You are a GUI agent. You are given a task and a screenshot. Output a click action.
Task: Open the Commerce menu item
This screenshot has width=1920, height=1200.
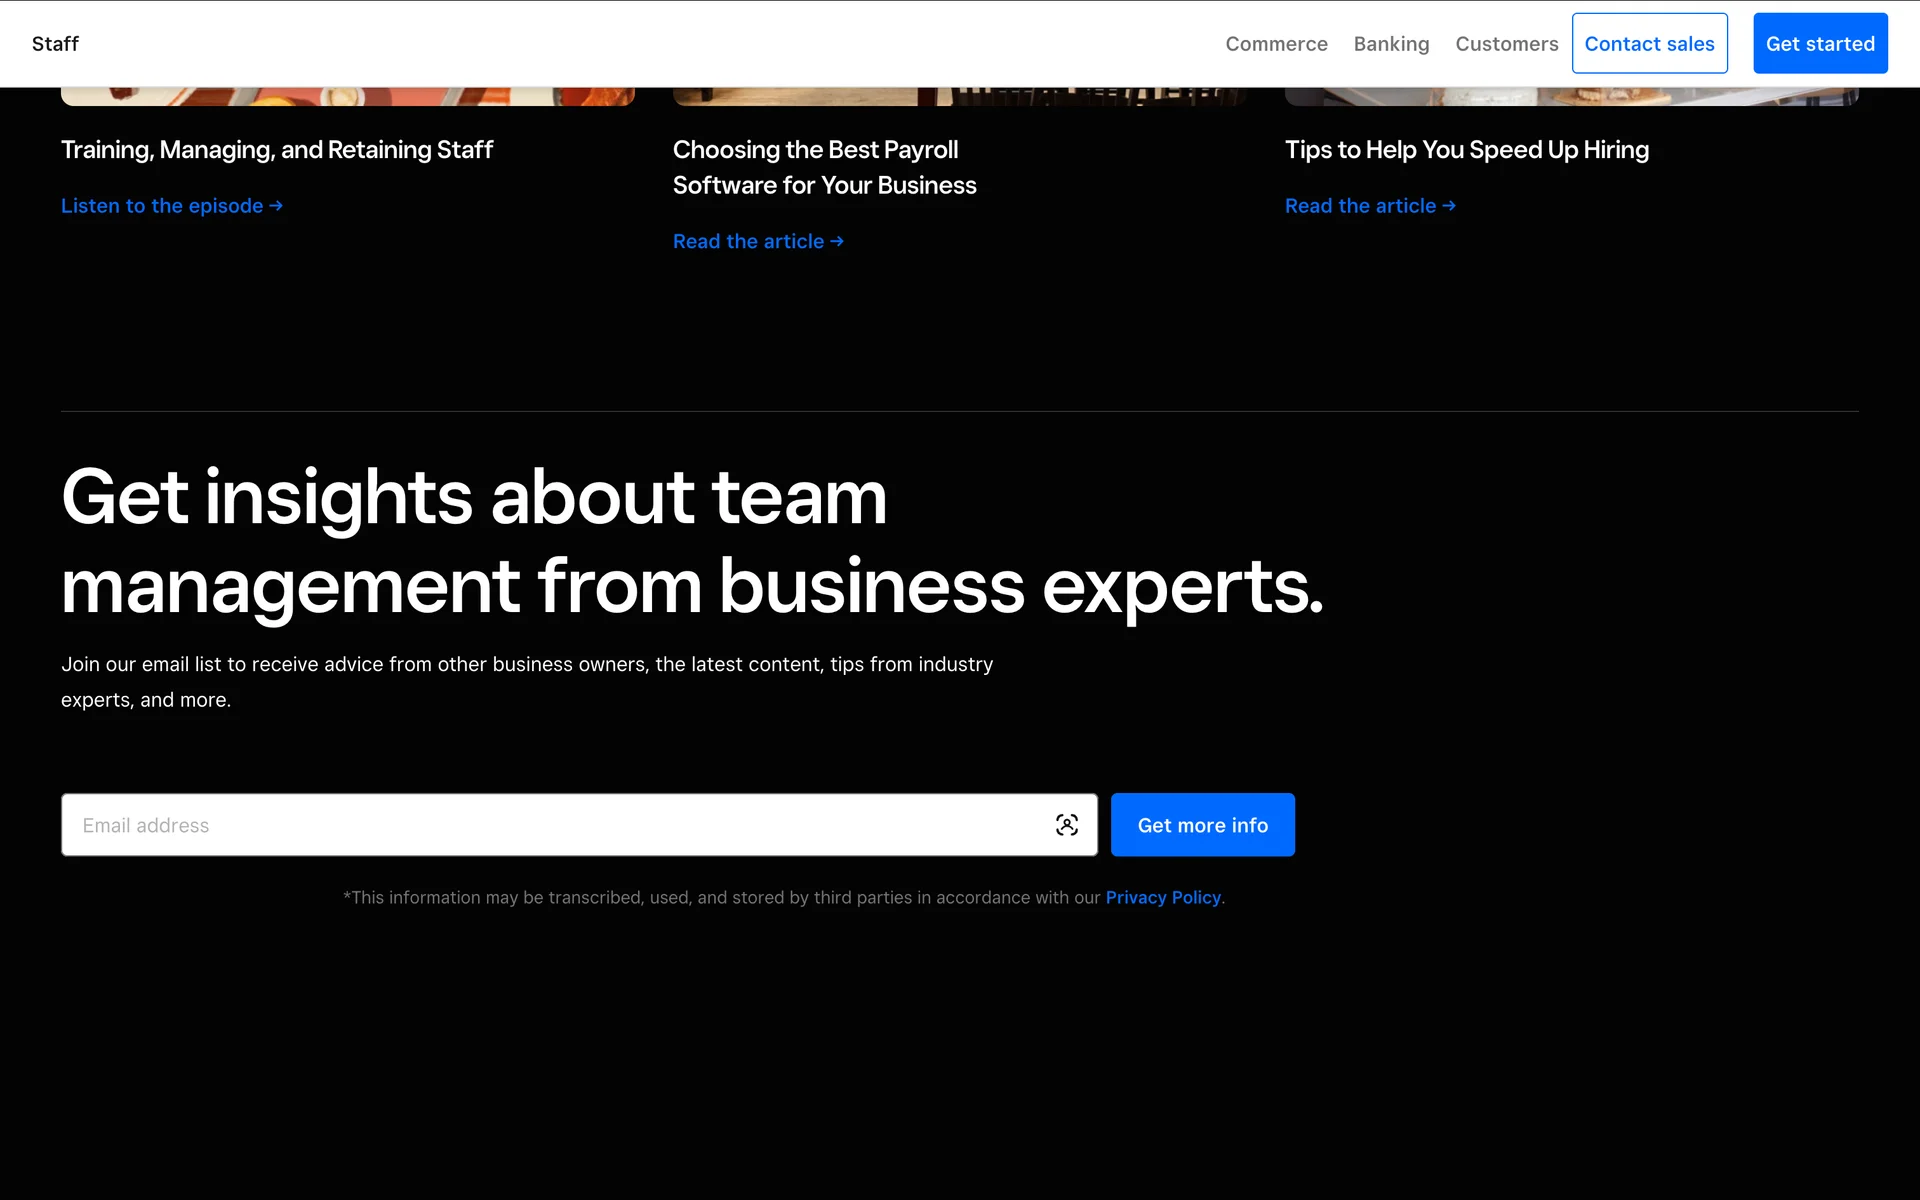tap(1276, 44)
